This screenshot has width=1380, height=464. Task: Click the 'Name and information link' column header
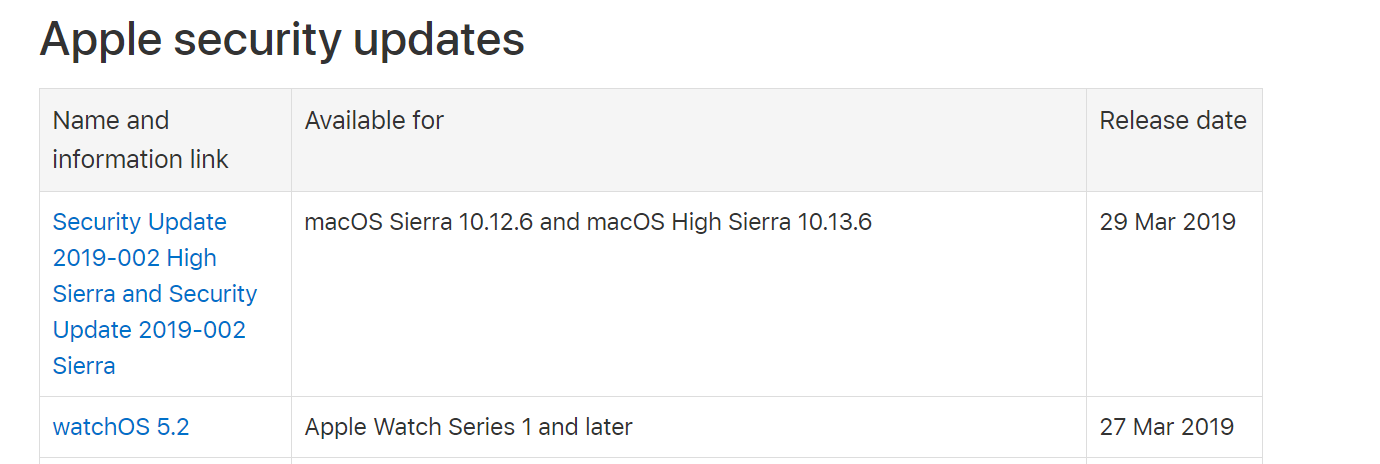140,140
